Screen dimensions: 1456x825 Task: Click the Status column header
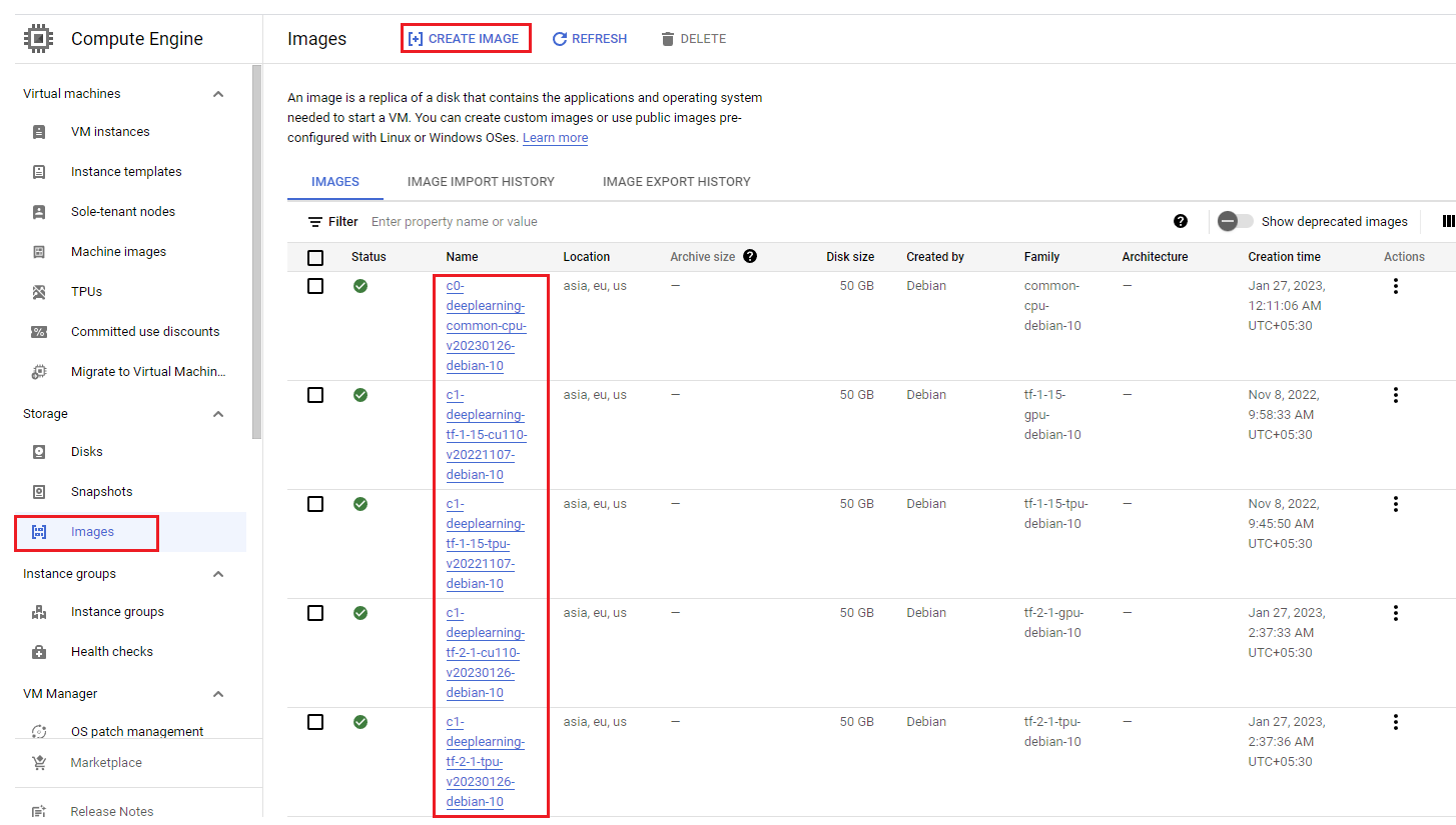coord(368,257)
